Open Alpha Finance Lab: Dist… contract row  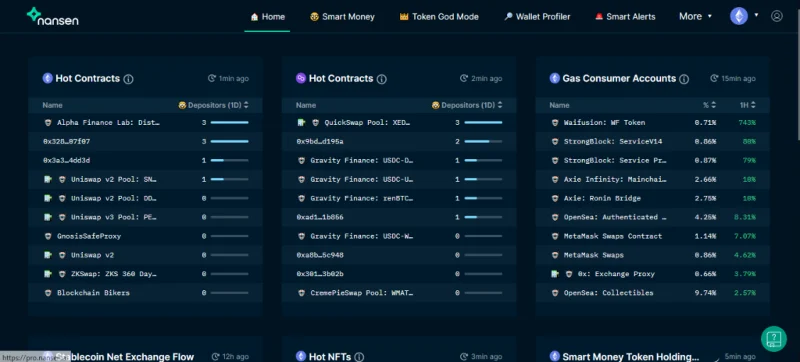coord(145,122)
